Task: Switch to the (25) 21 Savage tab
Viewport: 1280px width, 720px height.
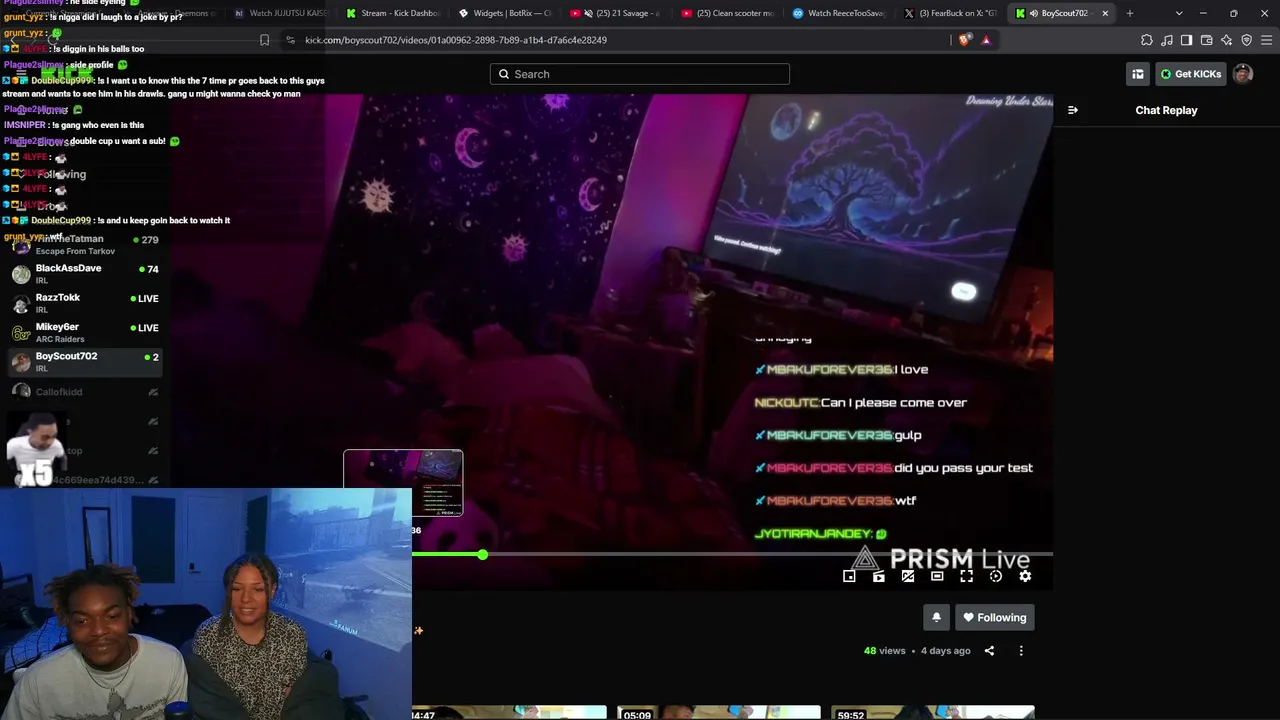Action: 616,13
